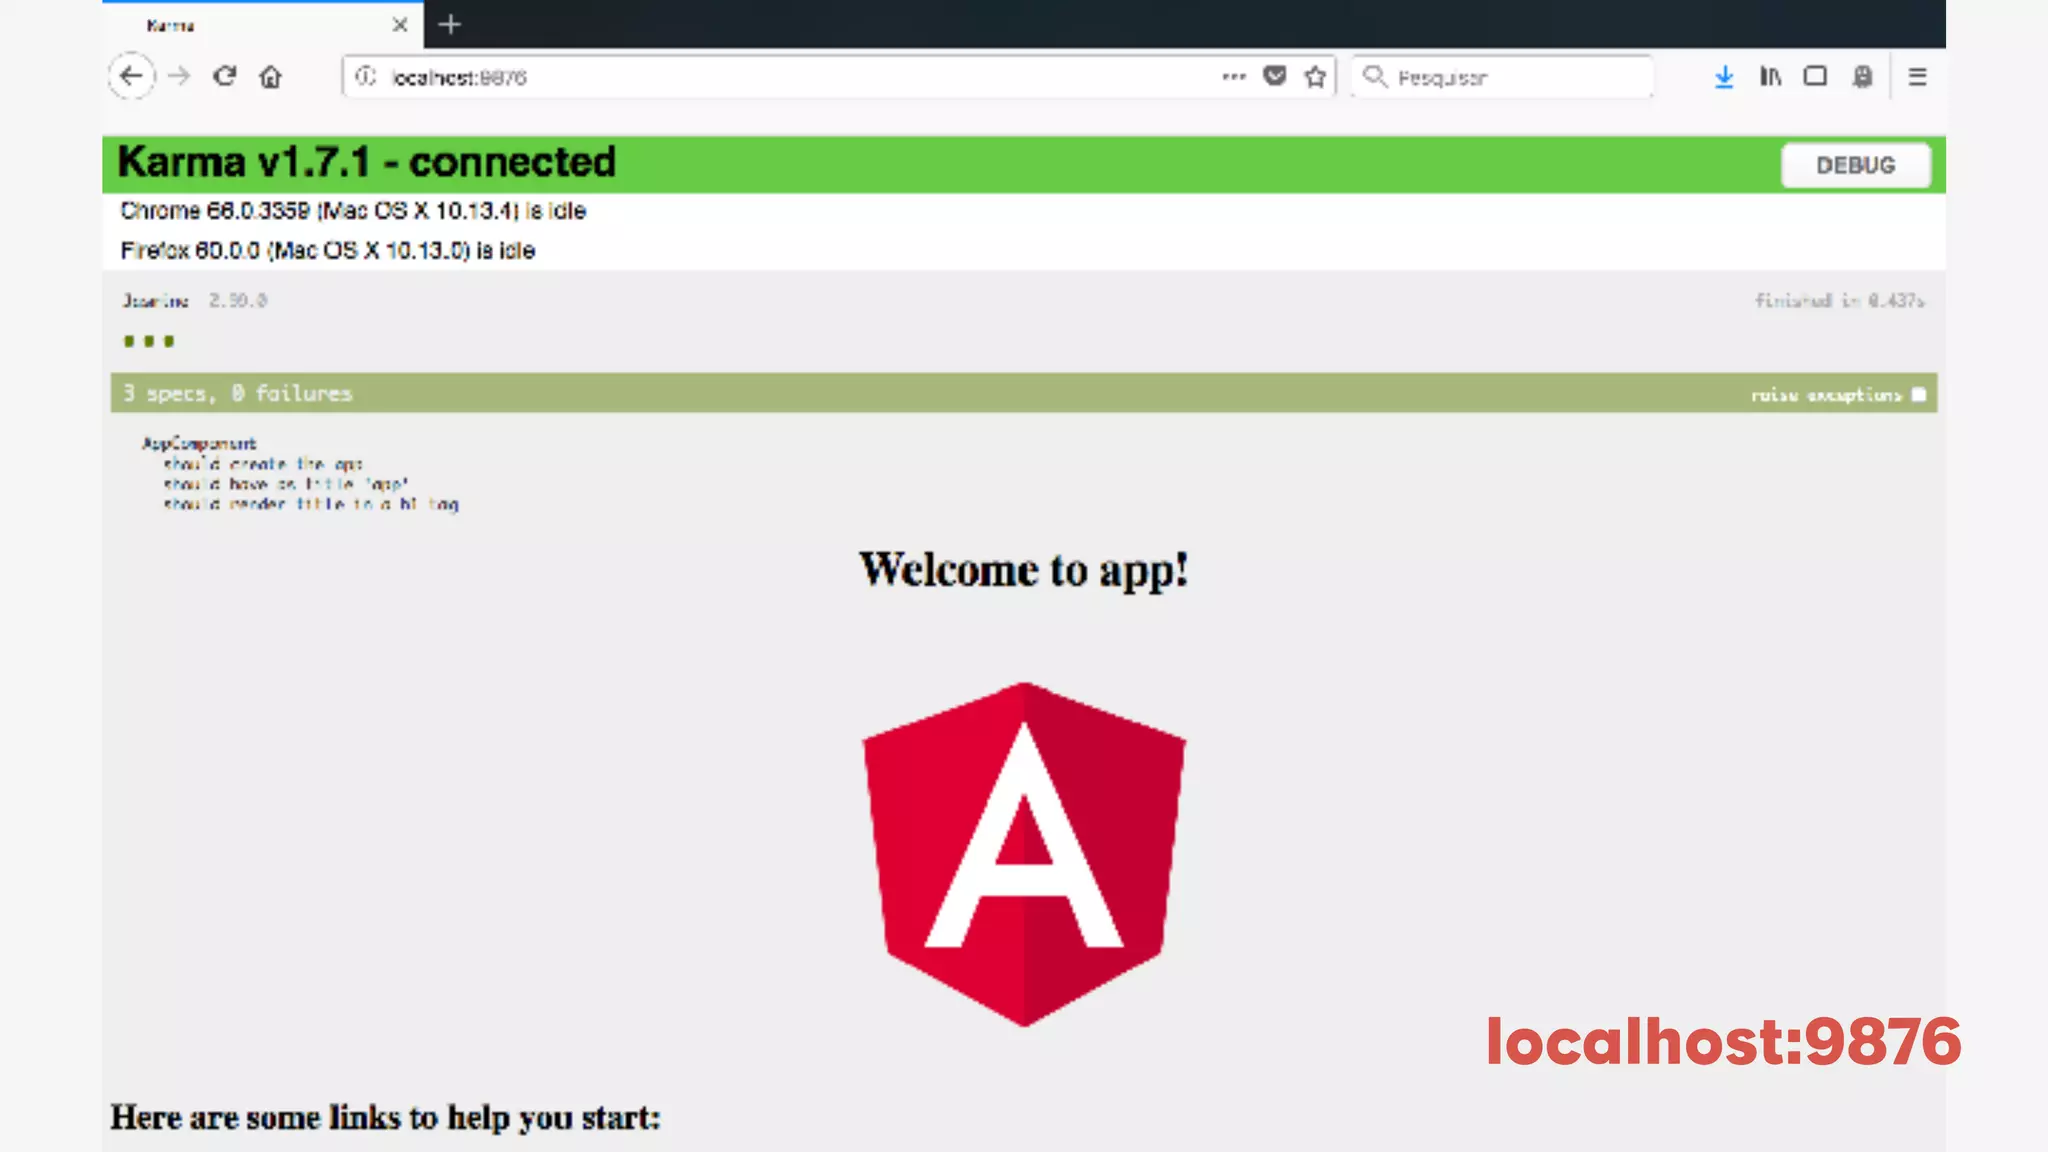Open the Firefox hamburger menu
The width and height of the screenshot is (2048, 1152).
(1917, 76)
